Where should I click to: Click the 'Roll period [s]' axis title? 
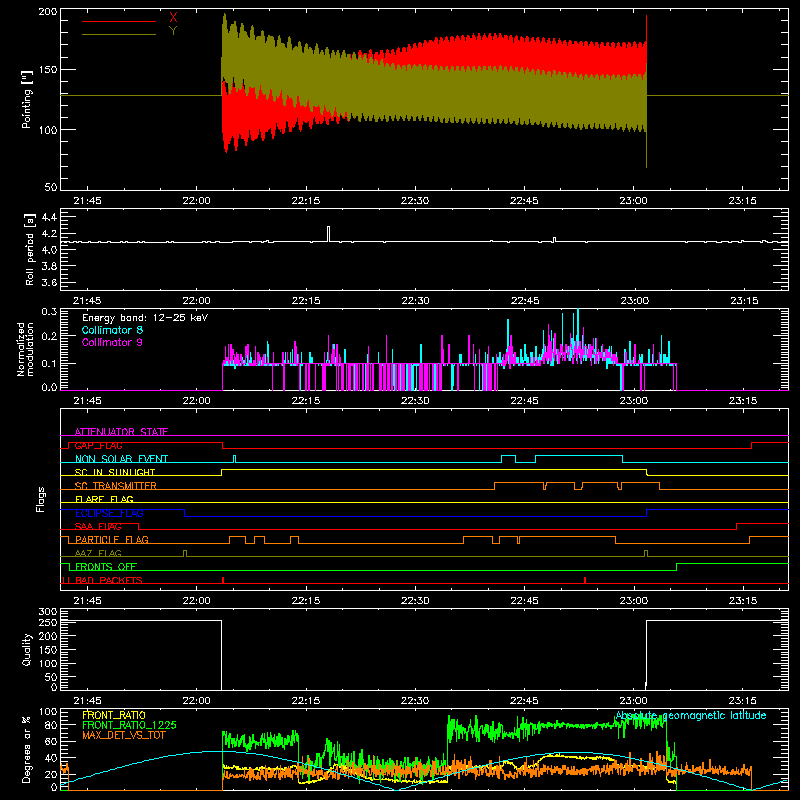(30, 249)
